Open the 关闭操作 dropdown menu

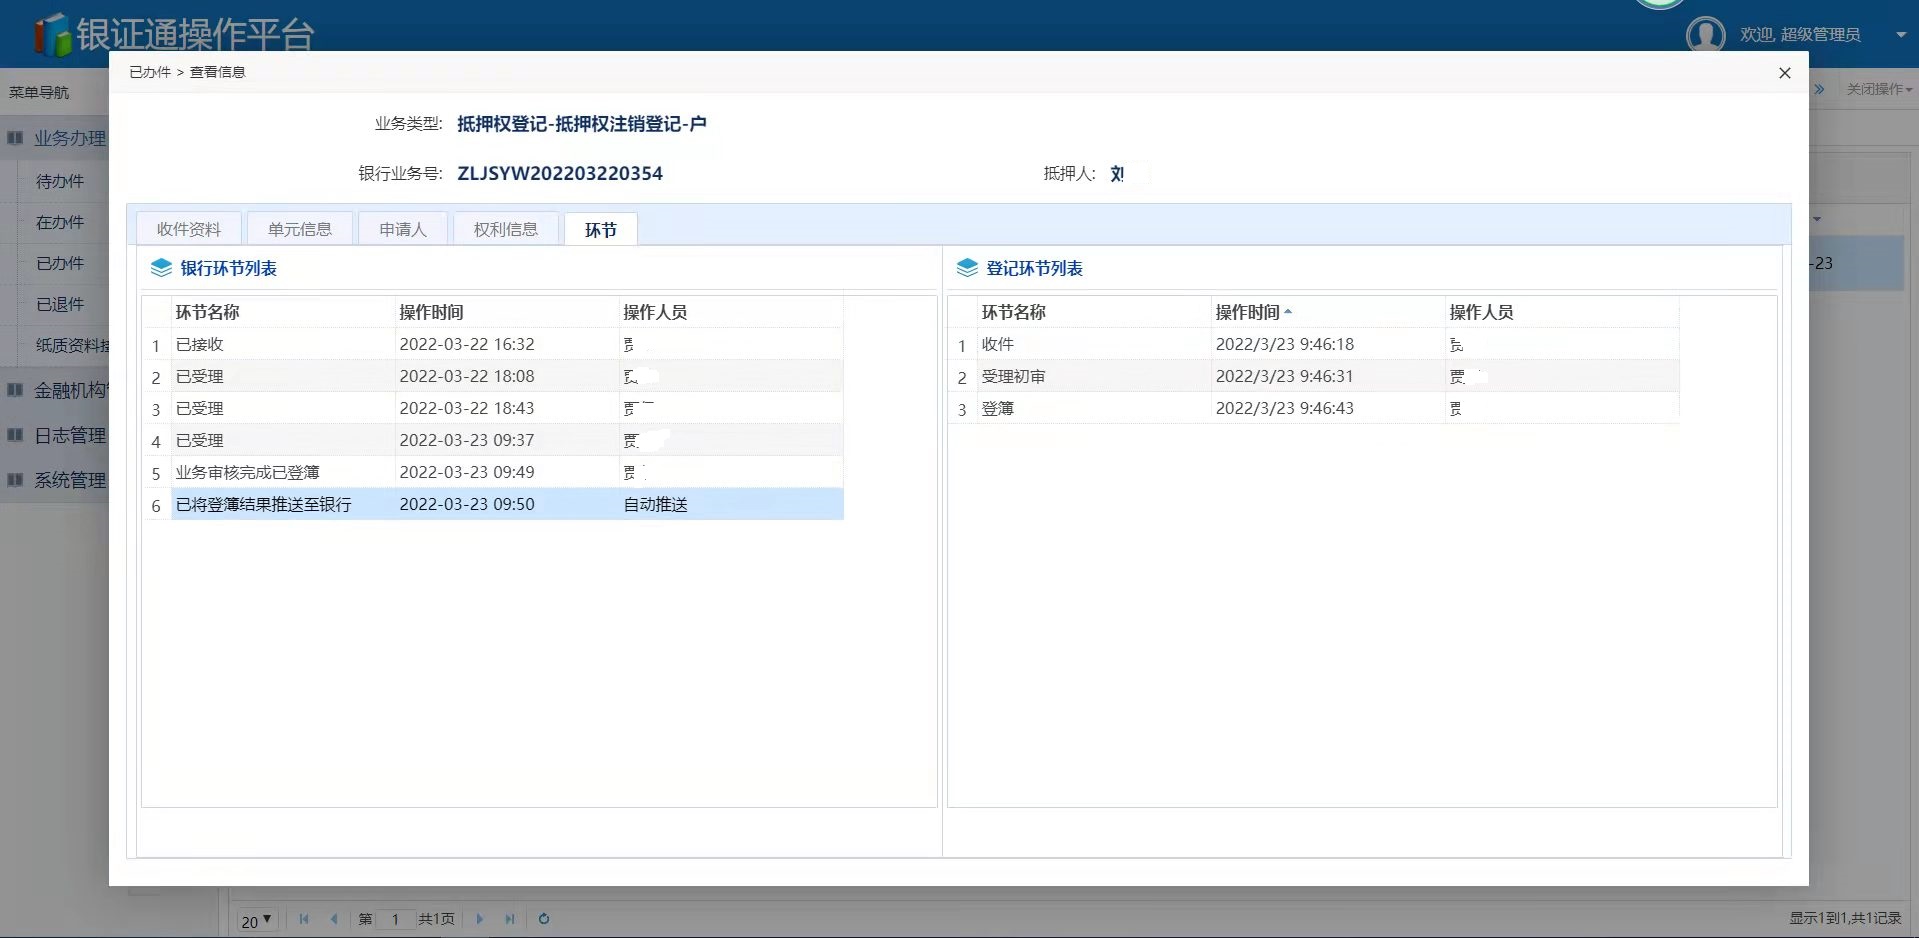[1878, 89]
